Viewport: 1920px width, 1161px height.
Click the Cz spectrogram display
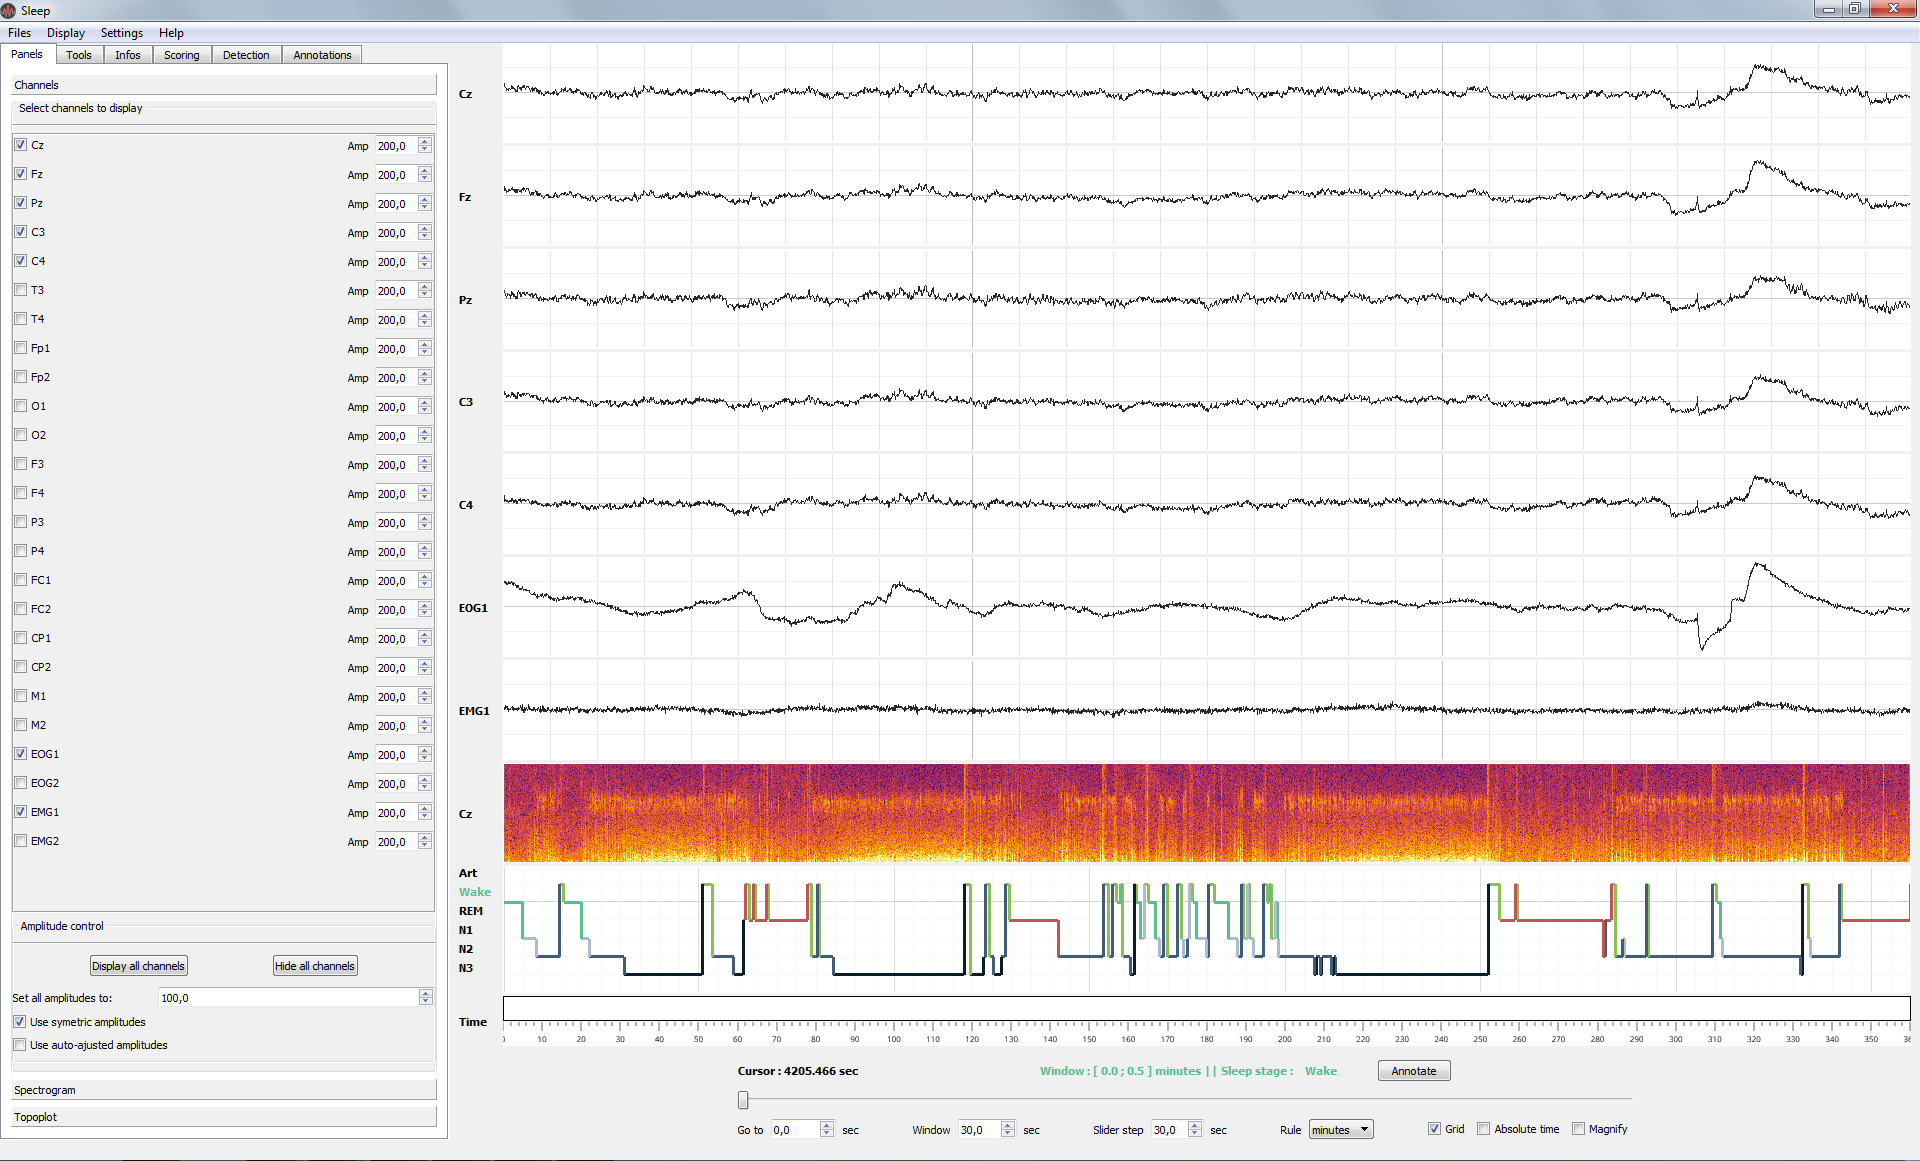tap(1206, 813)
